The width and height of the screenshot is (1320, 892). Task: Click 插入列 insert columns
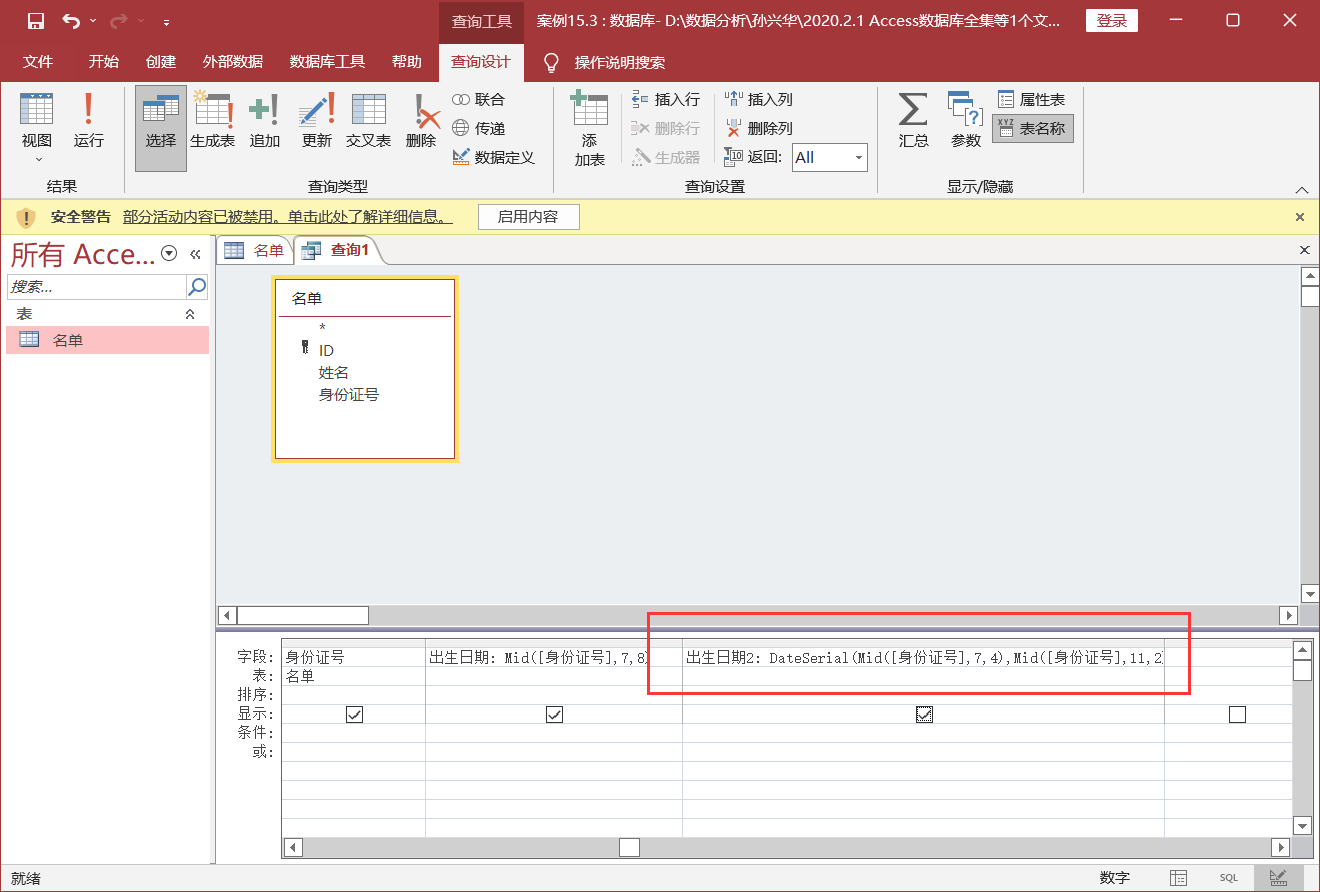coord(758,99)
